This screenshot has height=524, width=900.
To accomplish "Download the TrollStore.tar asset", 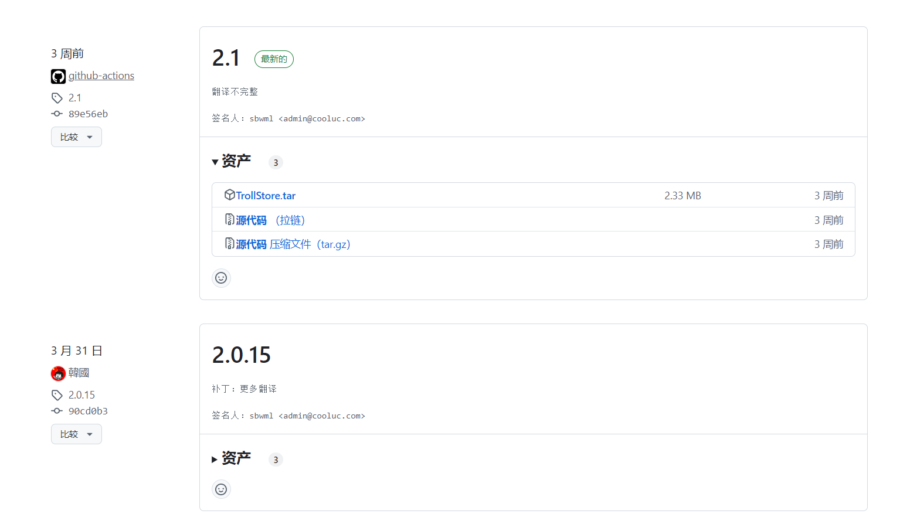I will pyautogui.click(x=266, y=196).
